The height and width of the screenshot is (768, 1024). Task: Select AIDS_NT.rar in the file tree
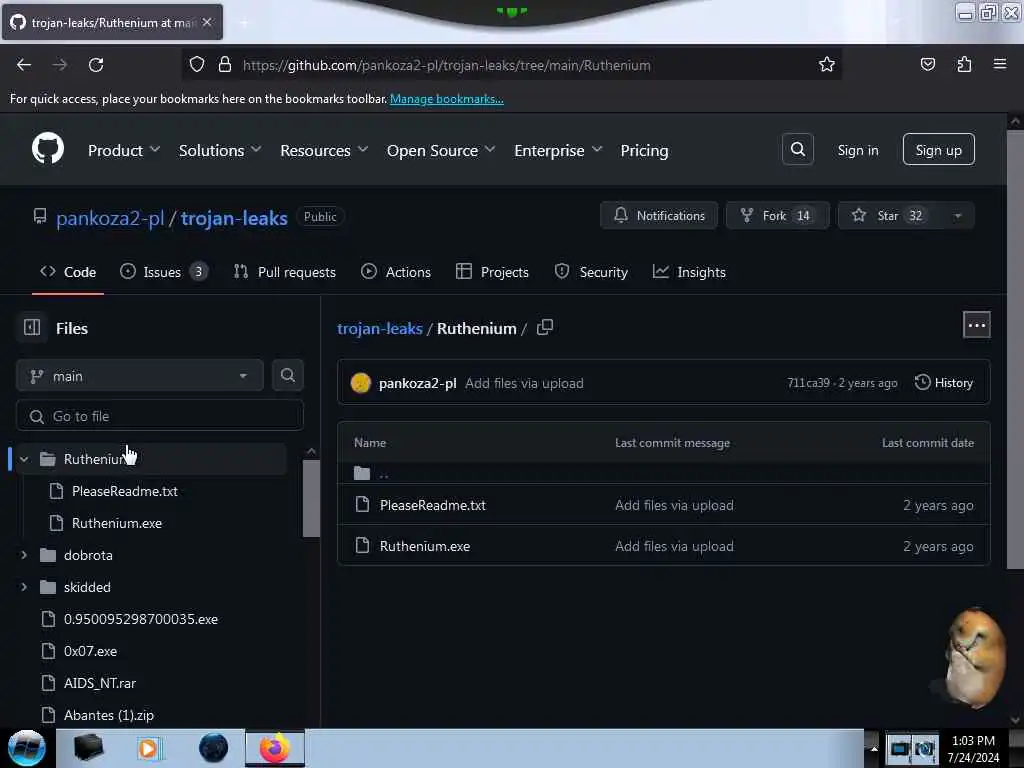(x=99, y=683)
